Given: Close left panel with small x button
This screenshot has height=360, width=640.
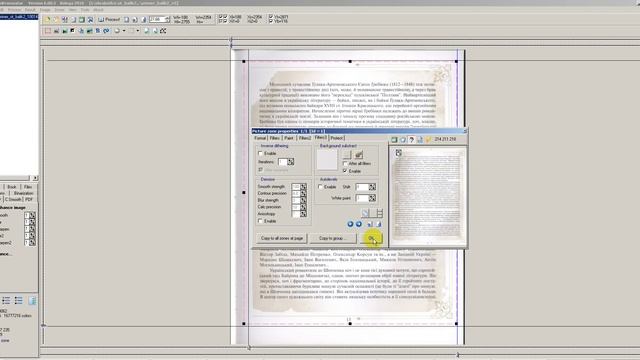Looking at the screenshot, I should [35, 178].
